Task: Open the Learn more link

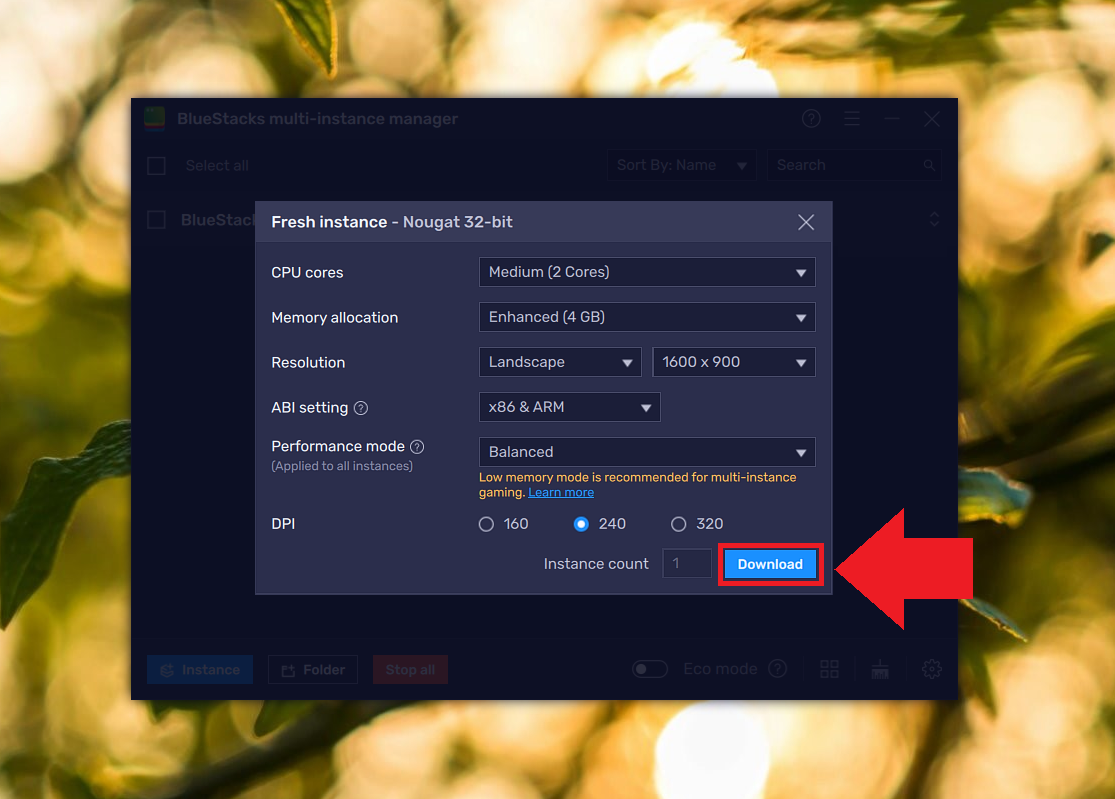Action: click(x=561, y=491)
